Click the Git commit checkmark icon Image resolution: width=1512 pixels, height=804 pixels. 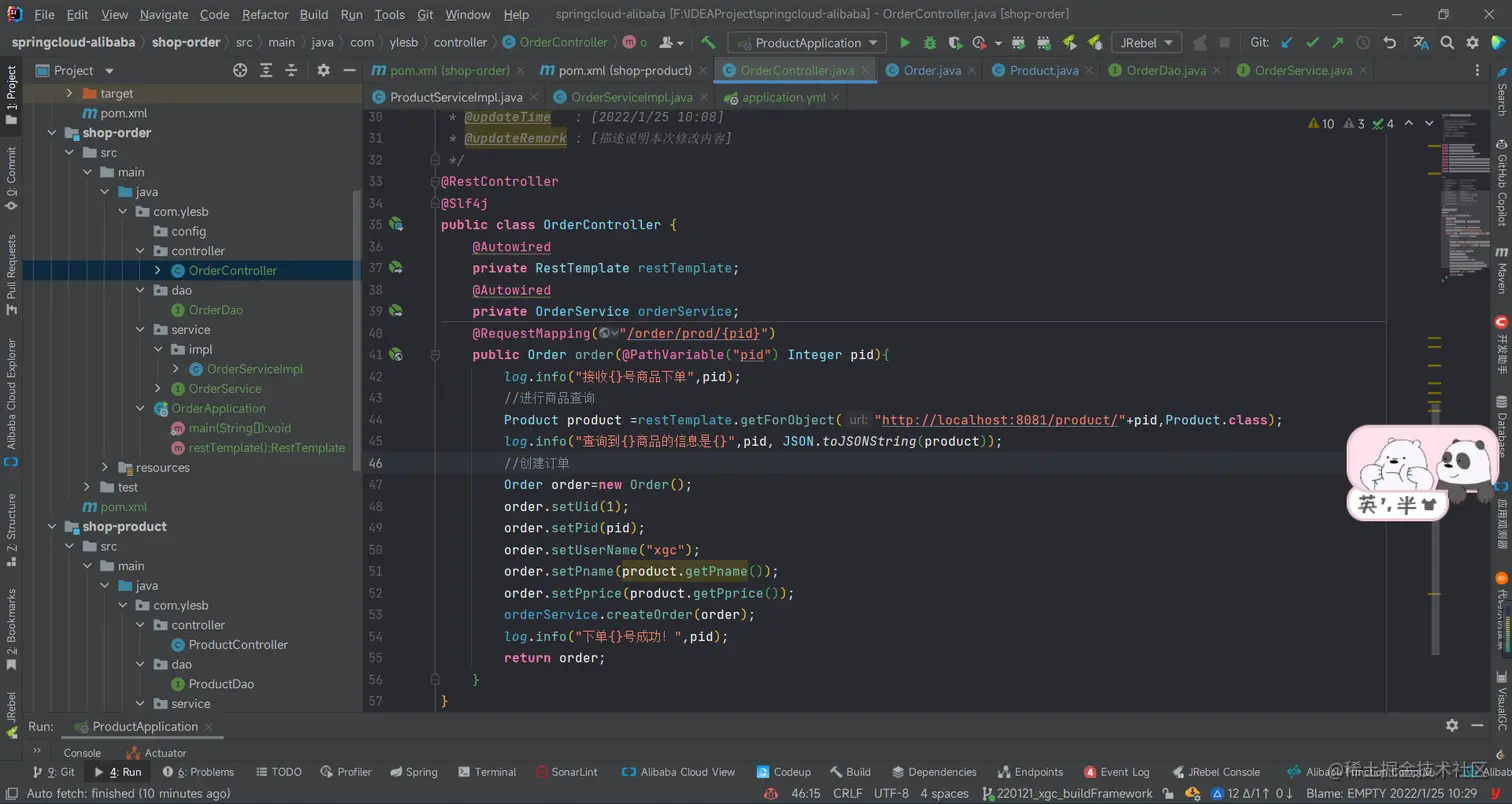[x=1312, y=43]
